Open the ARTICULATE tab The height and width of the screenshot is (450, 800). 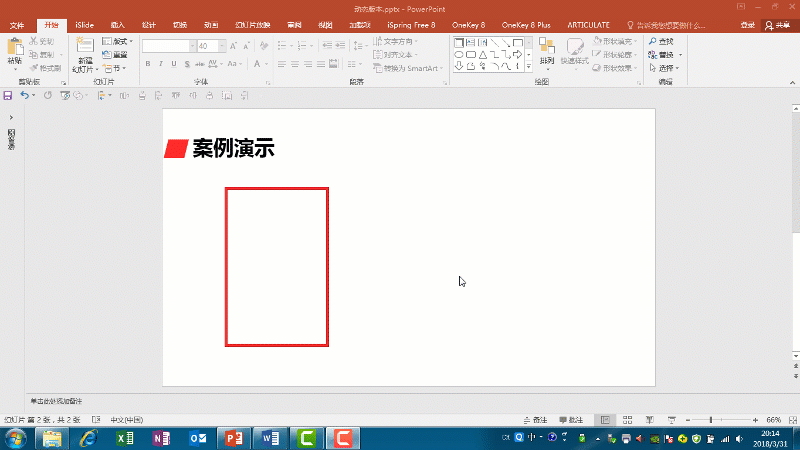click(x=588, y=25)
